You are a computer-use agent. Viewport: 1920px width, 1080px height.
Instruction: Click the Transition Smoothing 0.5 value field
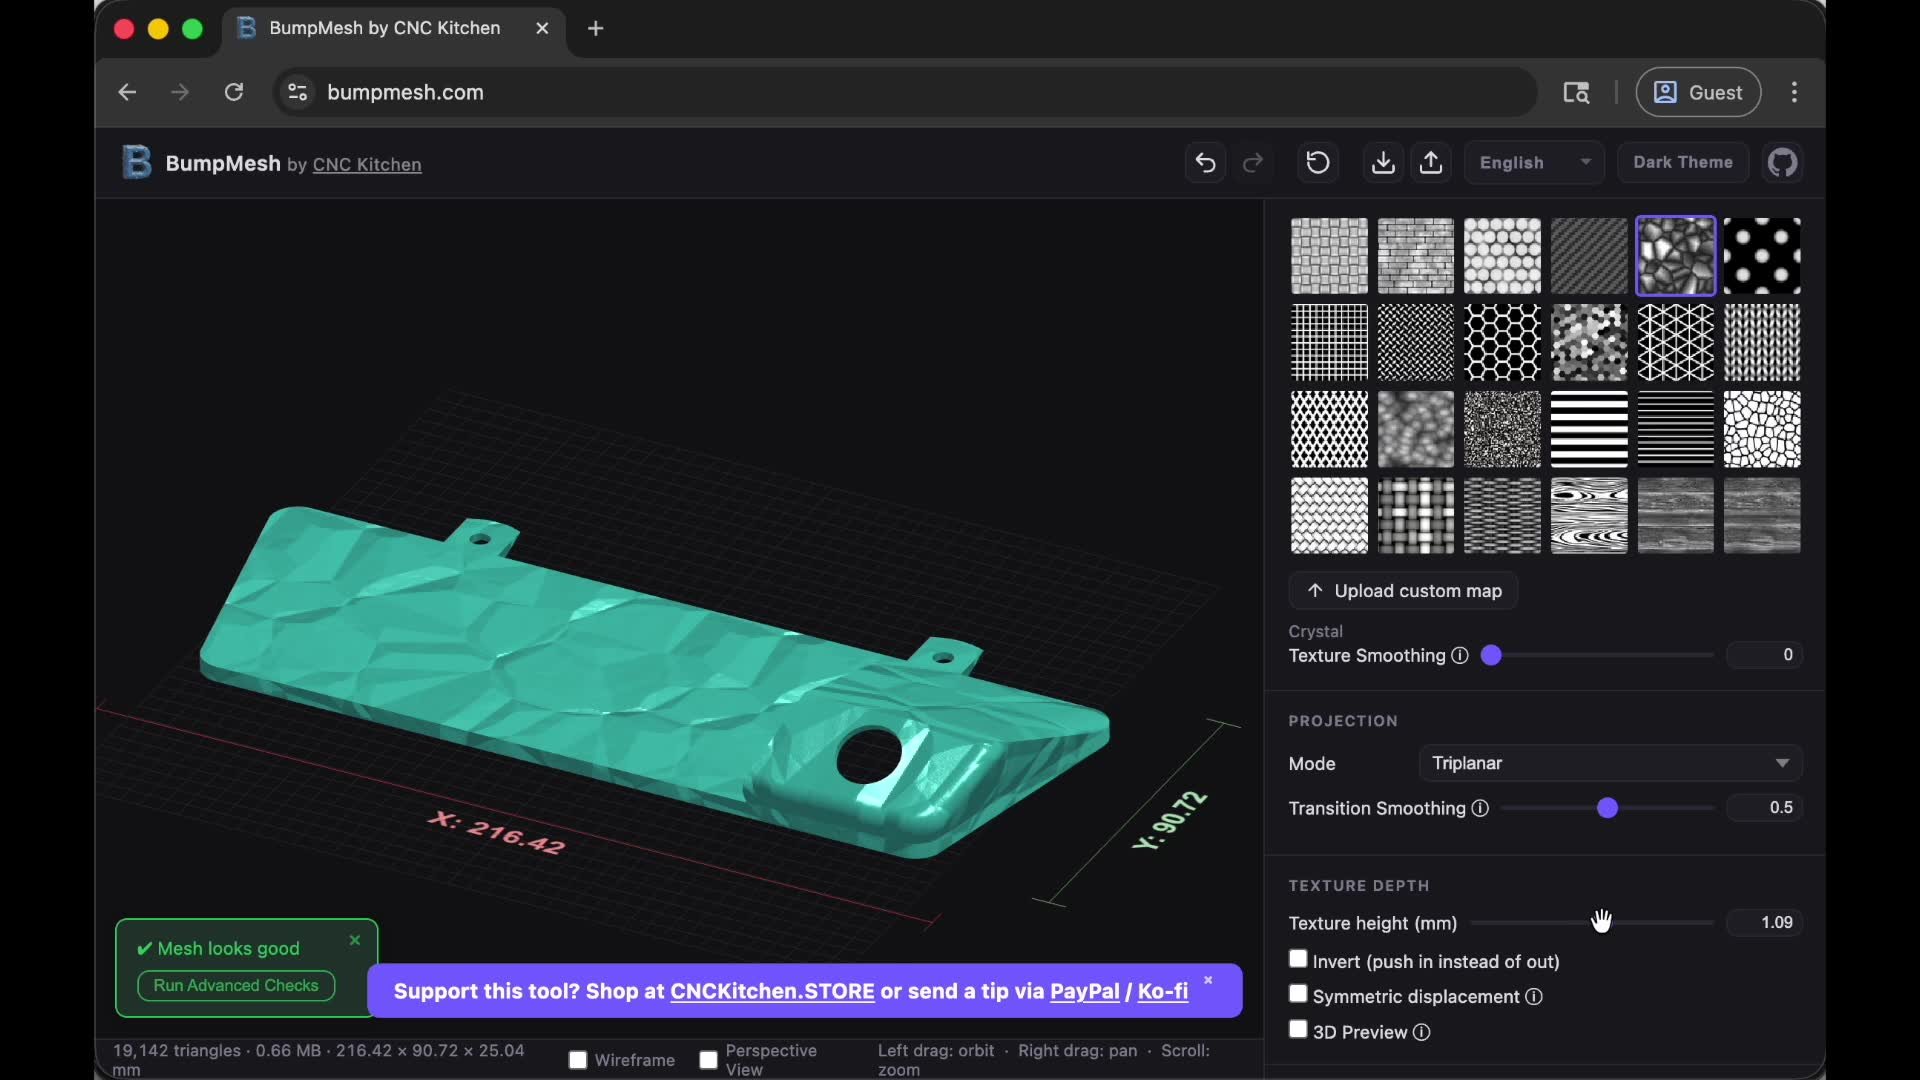(1765, 808)
